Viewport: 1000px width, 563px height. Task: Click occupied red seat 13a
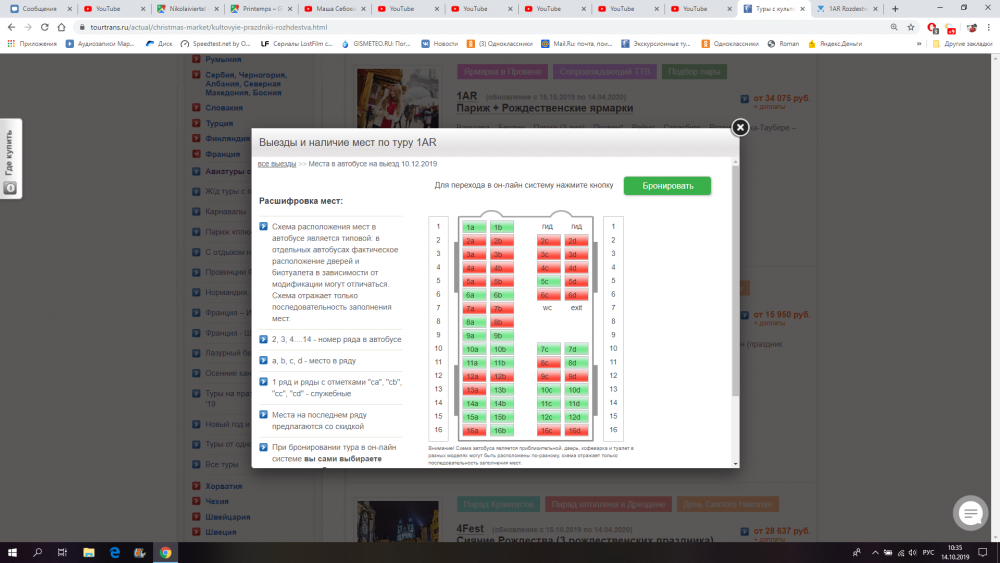474,390
